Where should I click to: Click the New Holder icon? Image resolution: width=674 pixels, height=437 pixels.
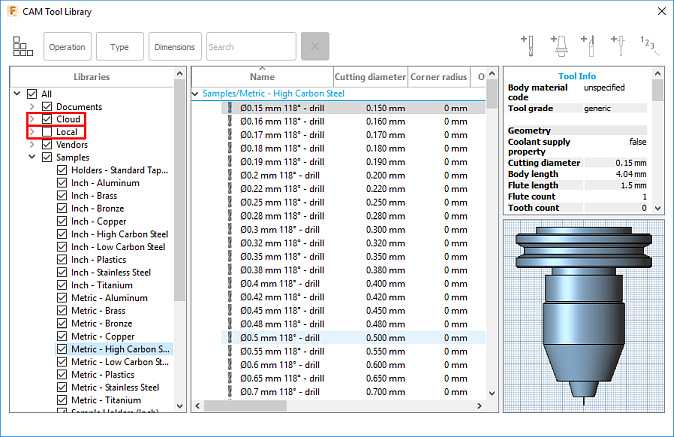point(558,46)
